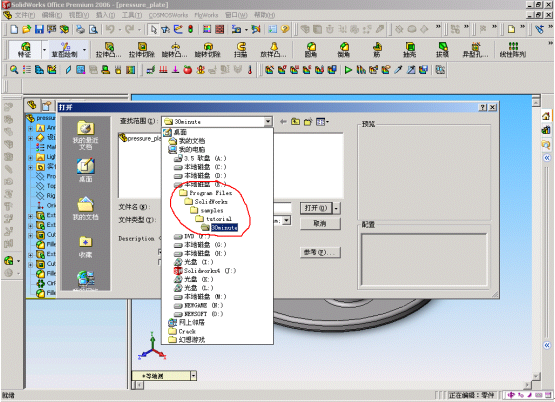Open the 文件(F) menu
The height and width of the screenshot is (402, 555).
[25, 15]
